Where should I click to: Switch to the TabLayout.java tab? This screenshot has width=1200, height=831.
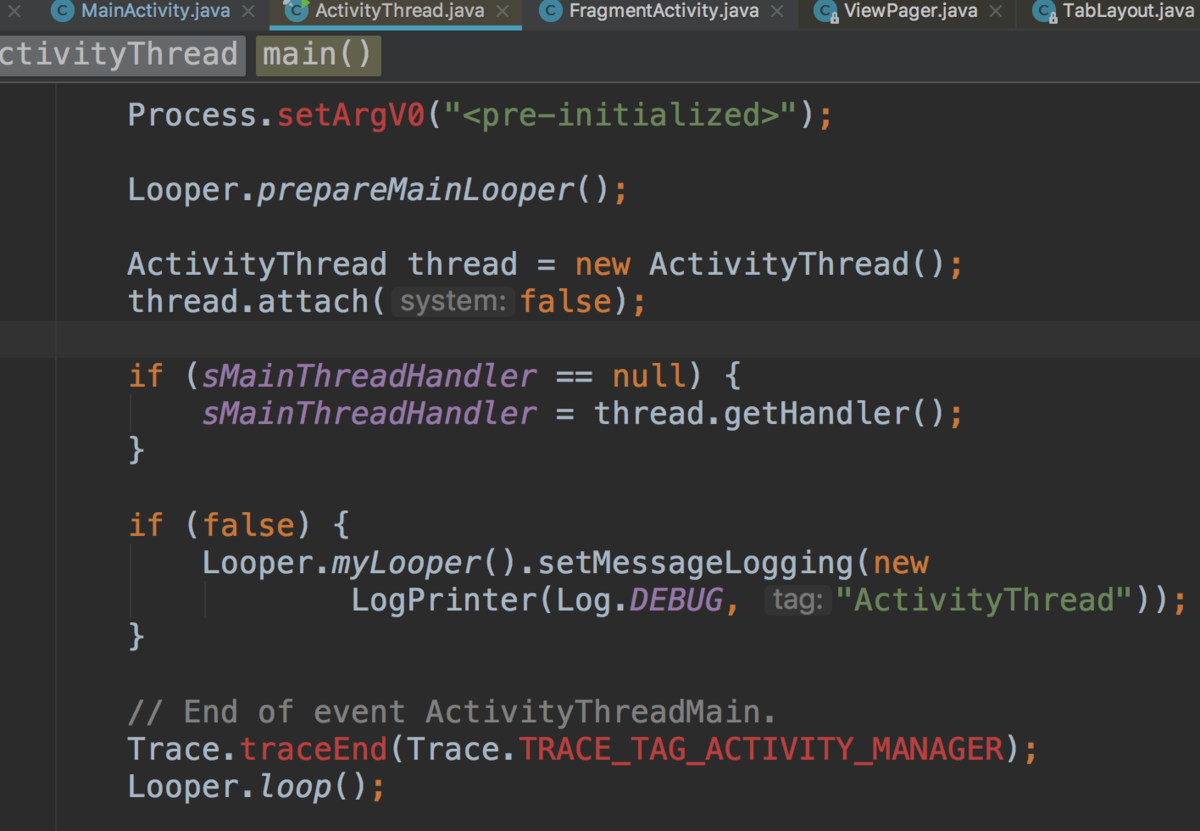[1130, 12]
